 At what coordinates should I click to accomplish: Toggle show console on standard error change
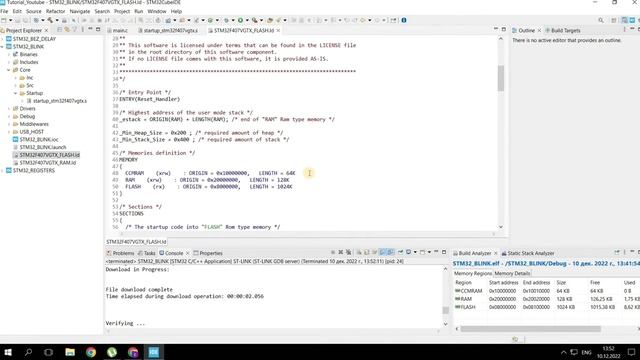pos(391,252)
